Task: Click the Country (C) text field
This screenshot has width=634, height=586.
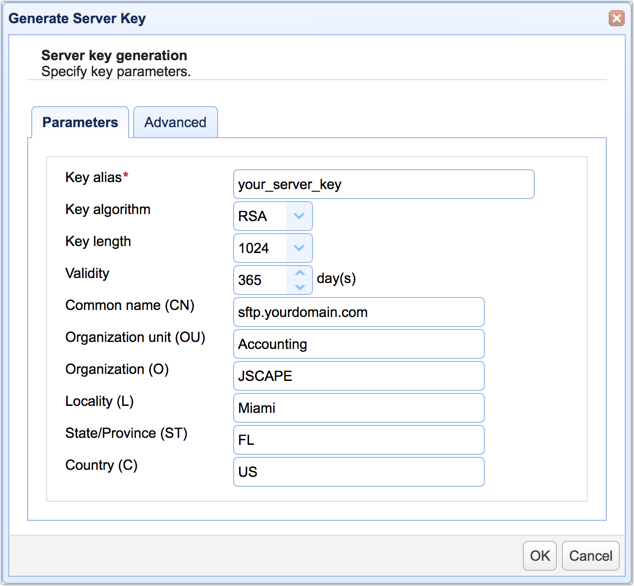Action: pyautogui.click(x=358, y=472)
